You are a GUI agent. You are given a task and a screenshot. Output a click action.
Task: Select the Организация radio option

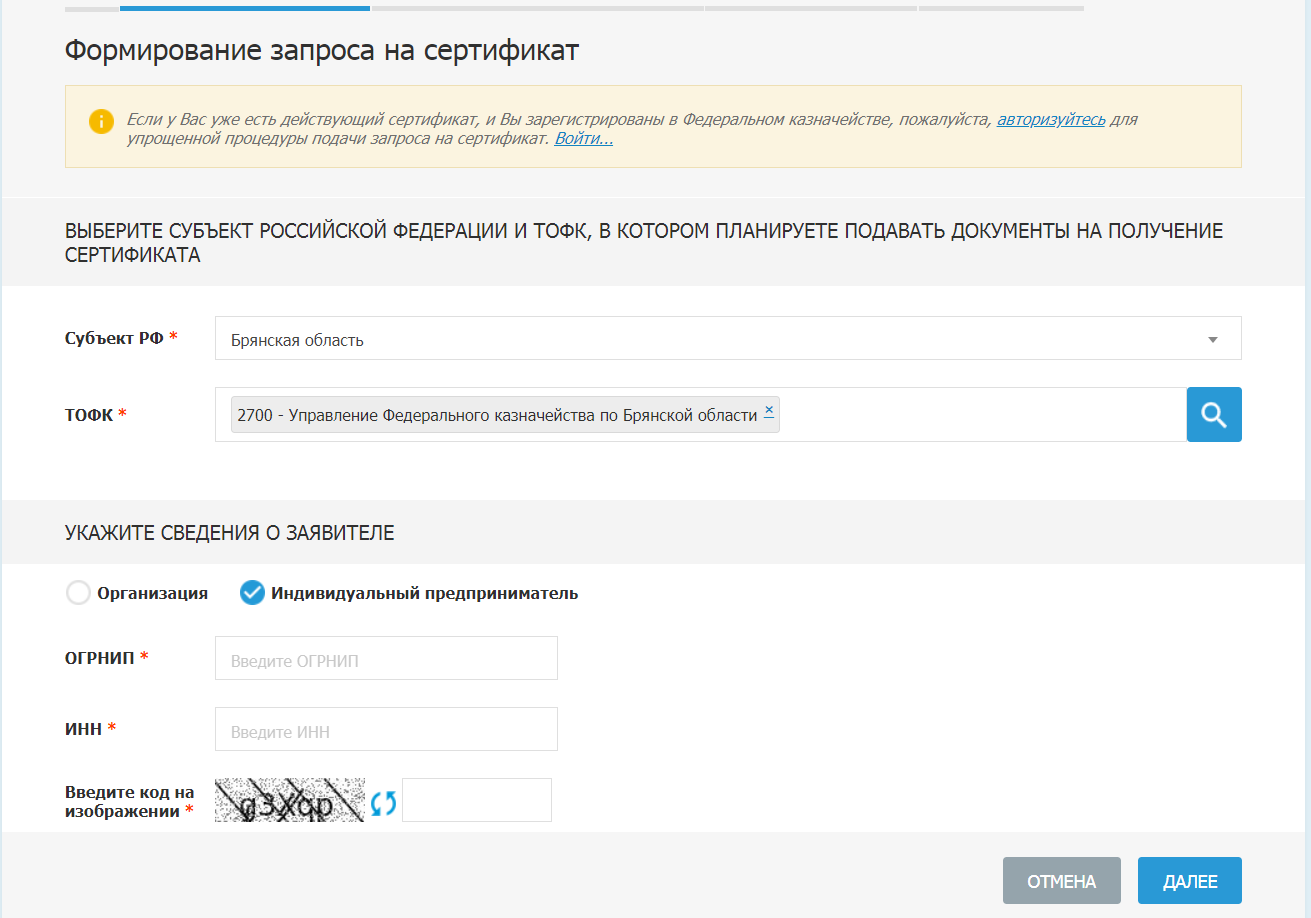[x=78, y=593]
